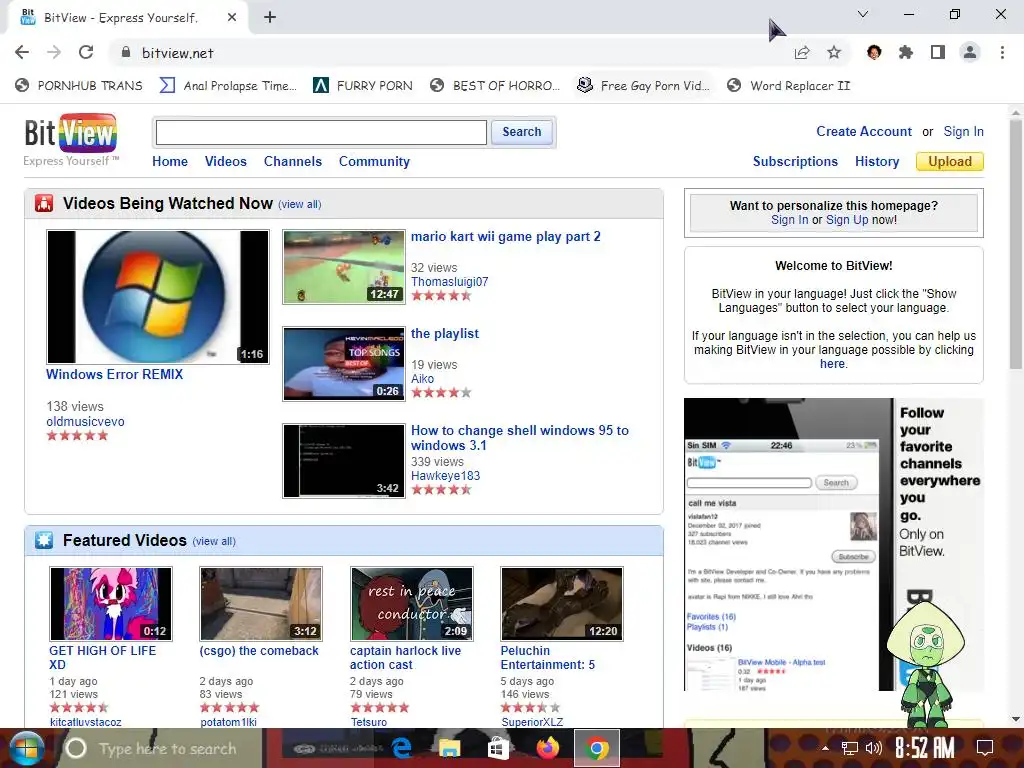Open windows 95 shell video thumbnail

coord(344,461)
